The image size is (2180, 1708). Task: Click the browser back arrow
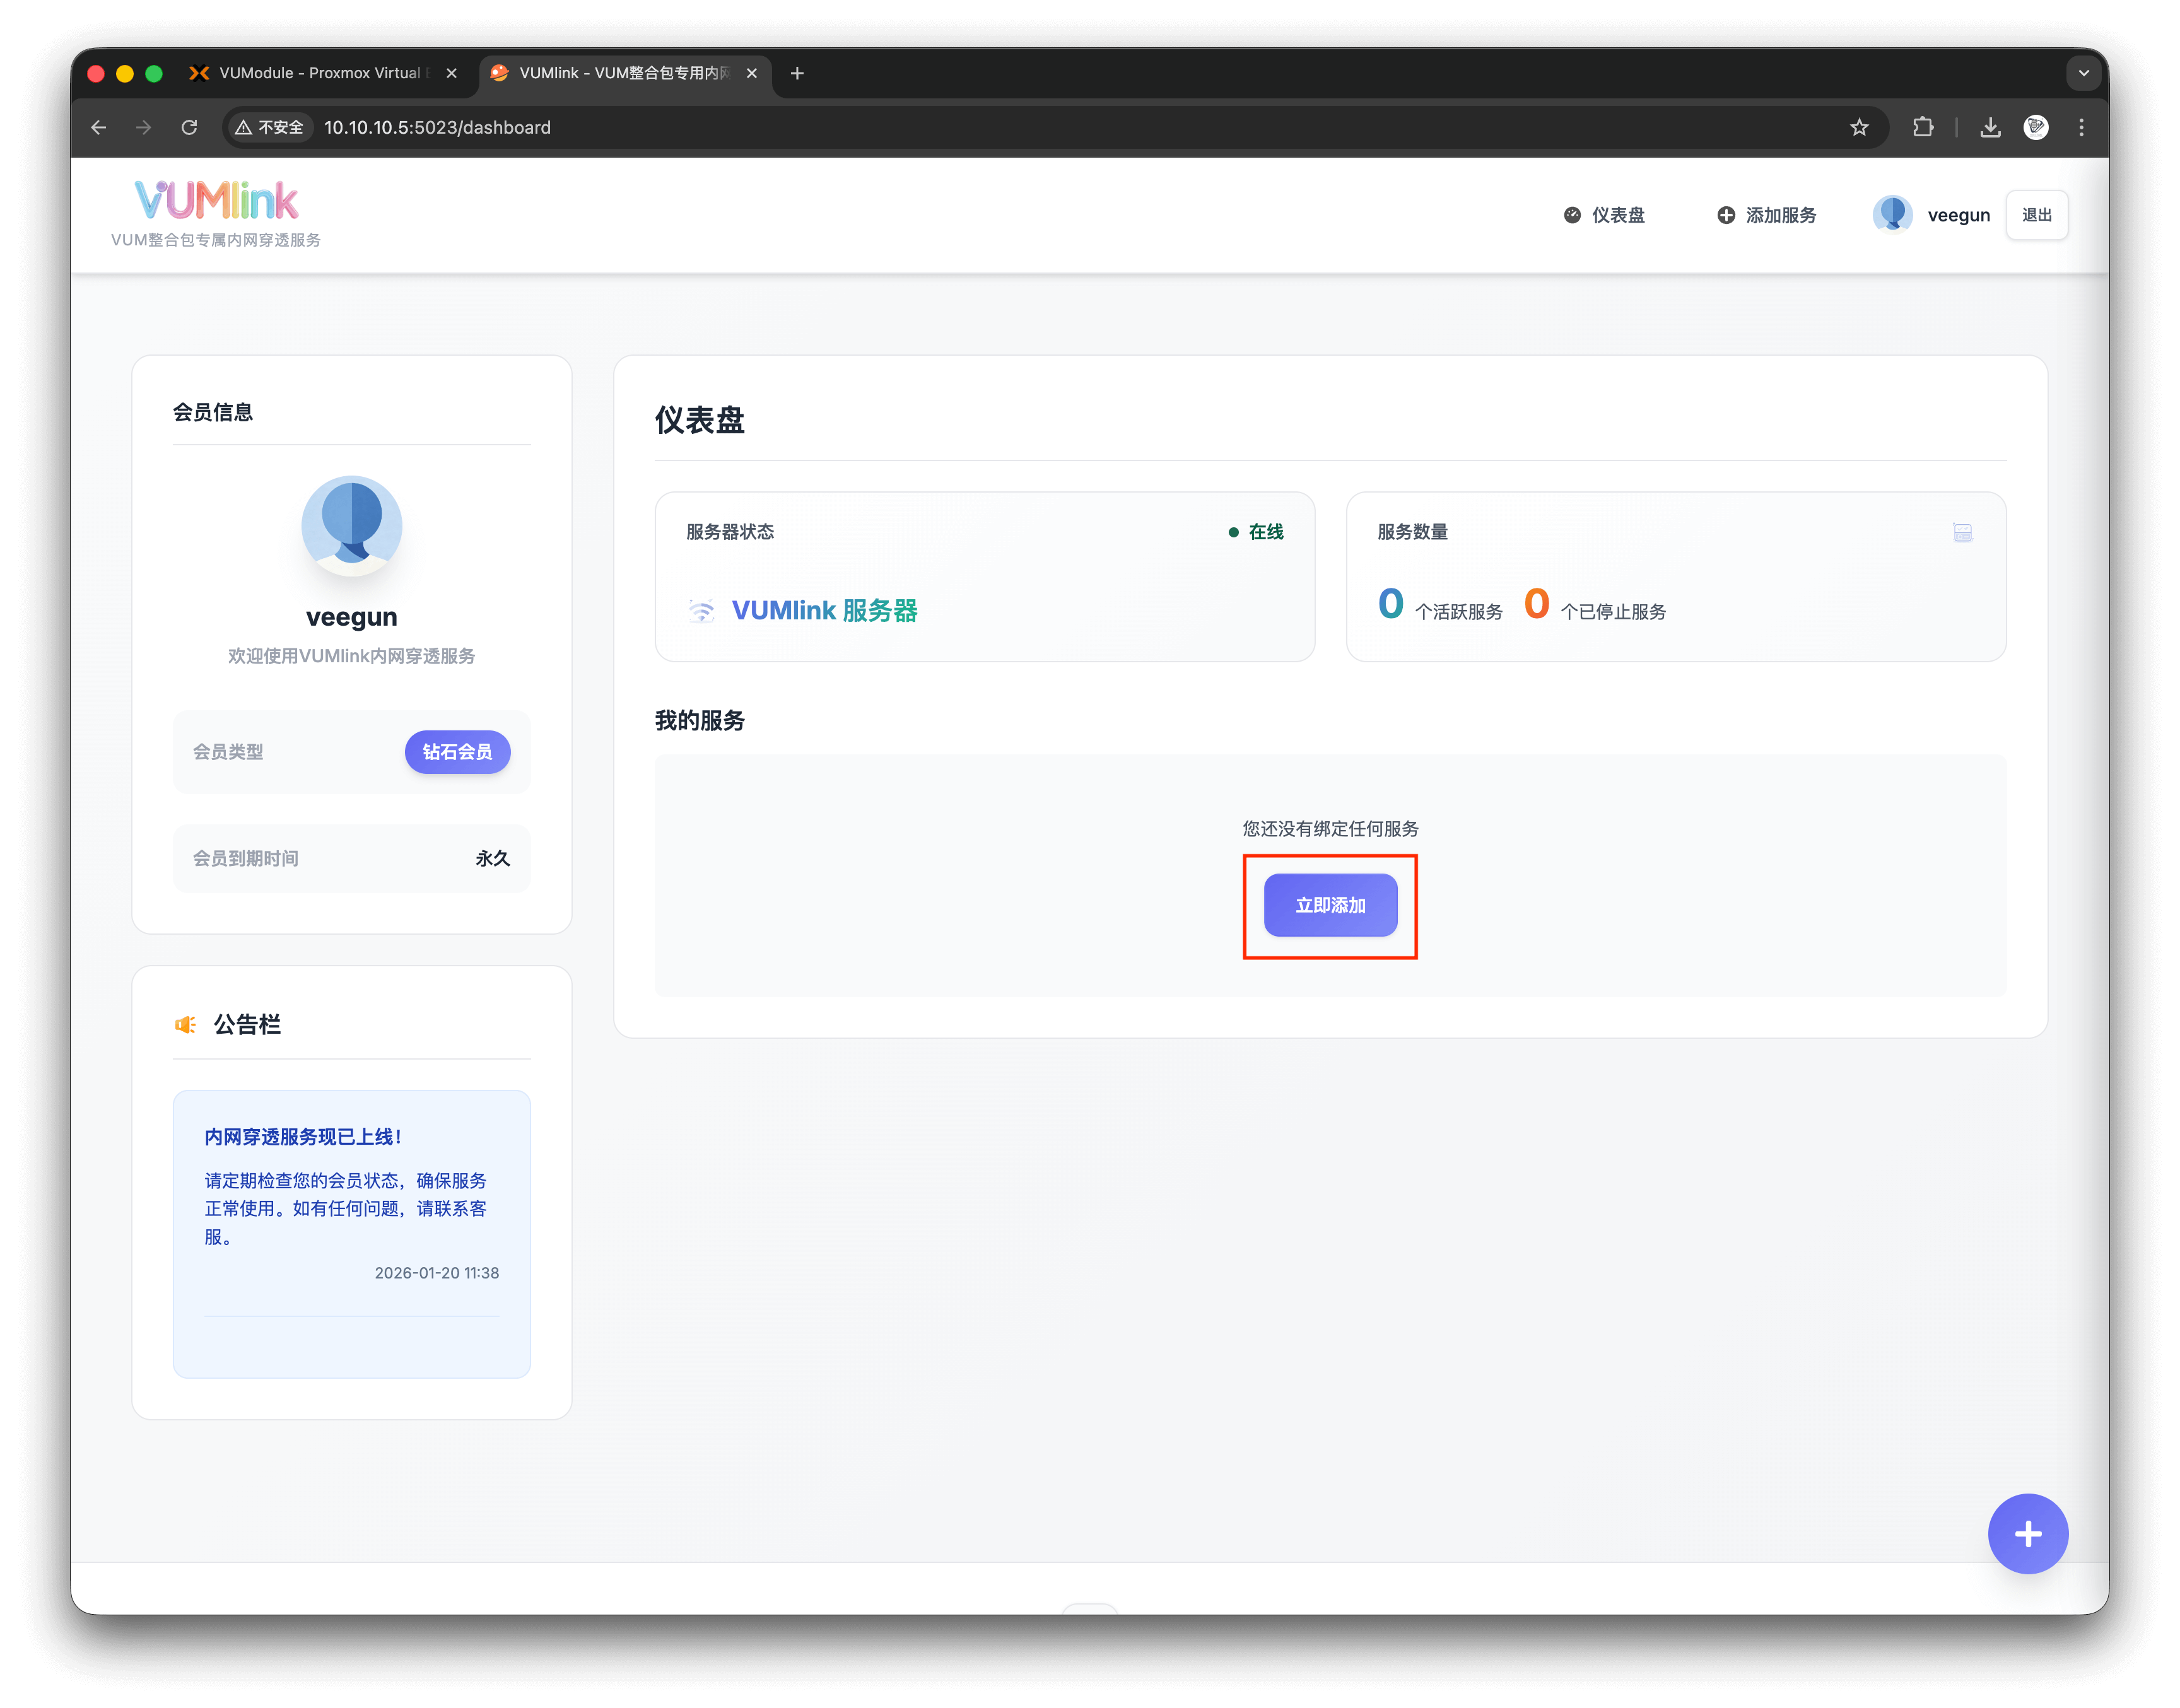(98, 127)
